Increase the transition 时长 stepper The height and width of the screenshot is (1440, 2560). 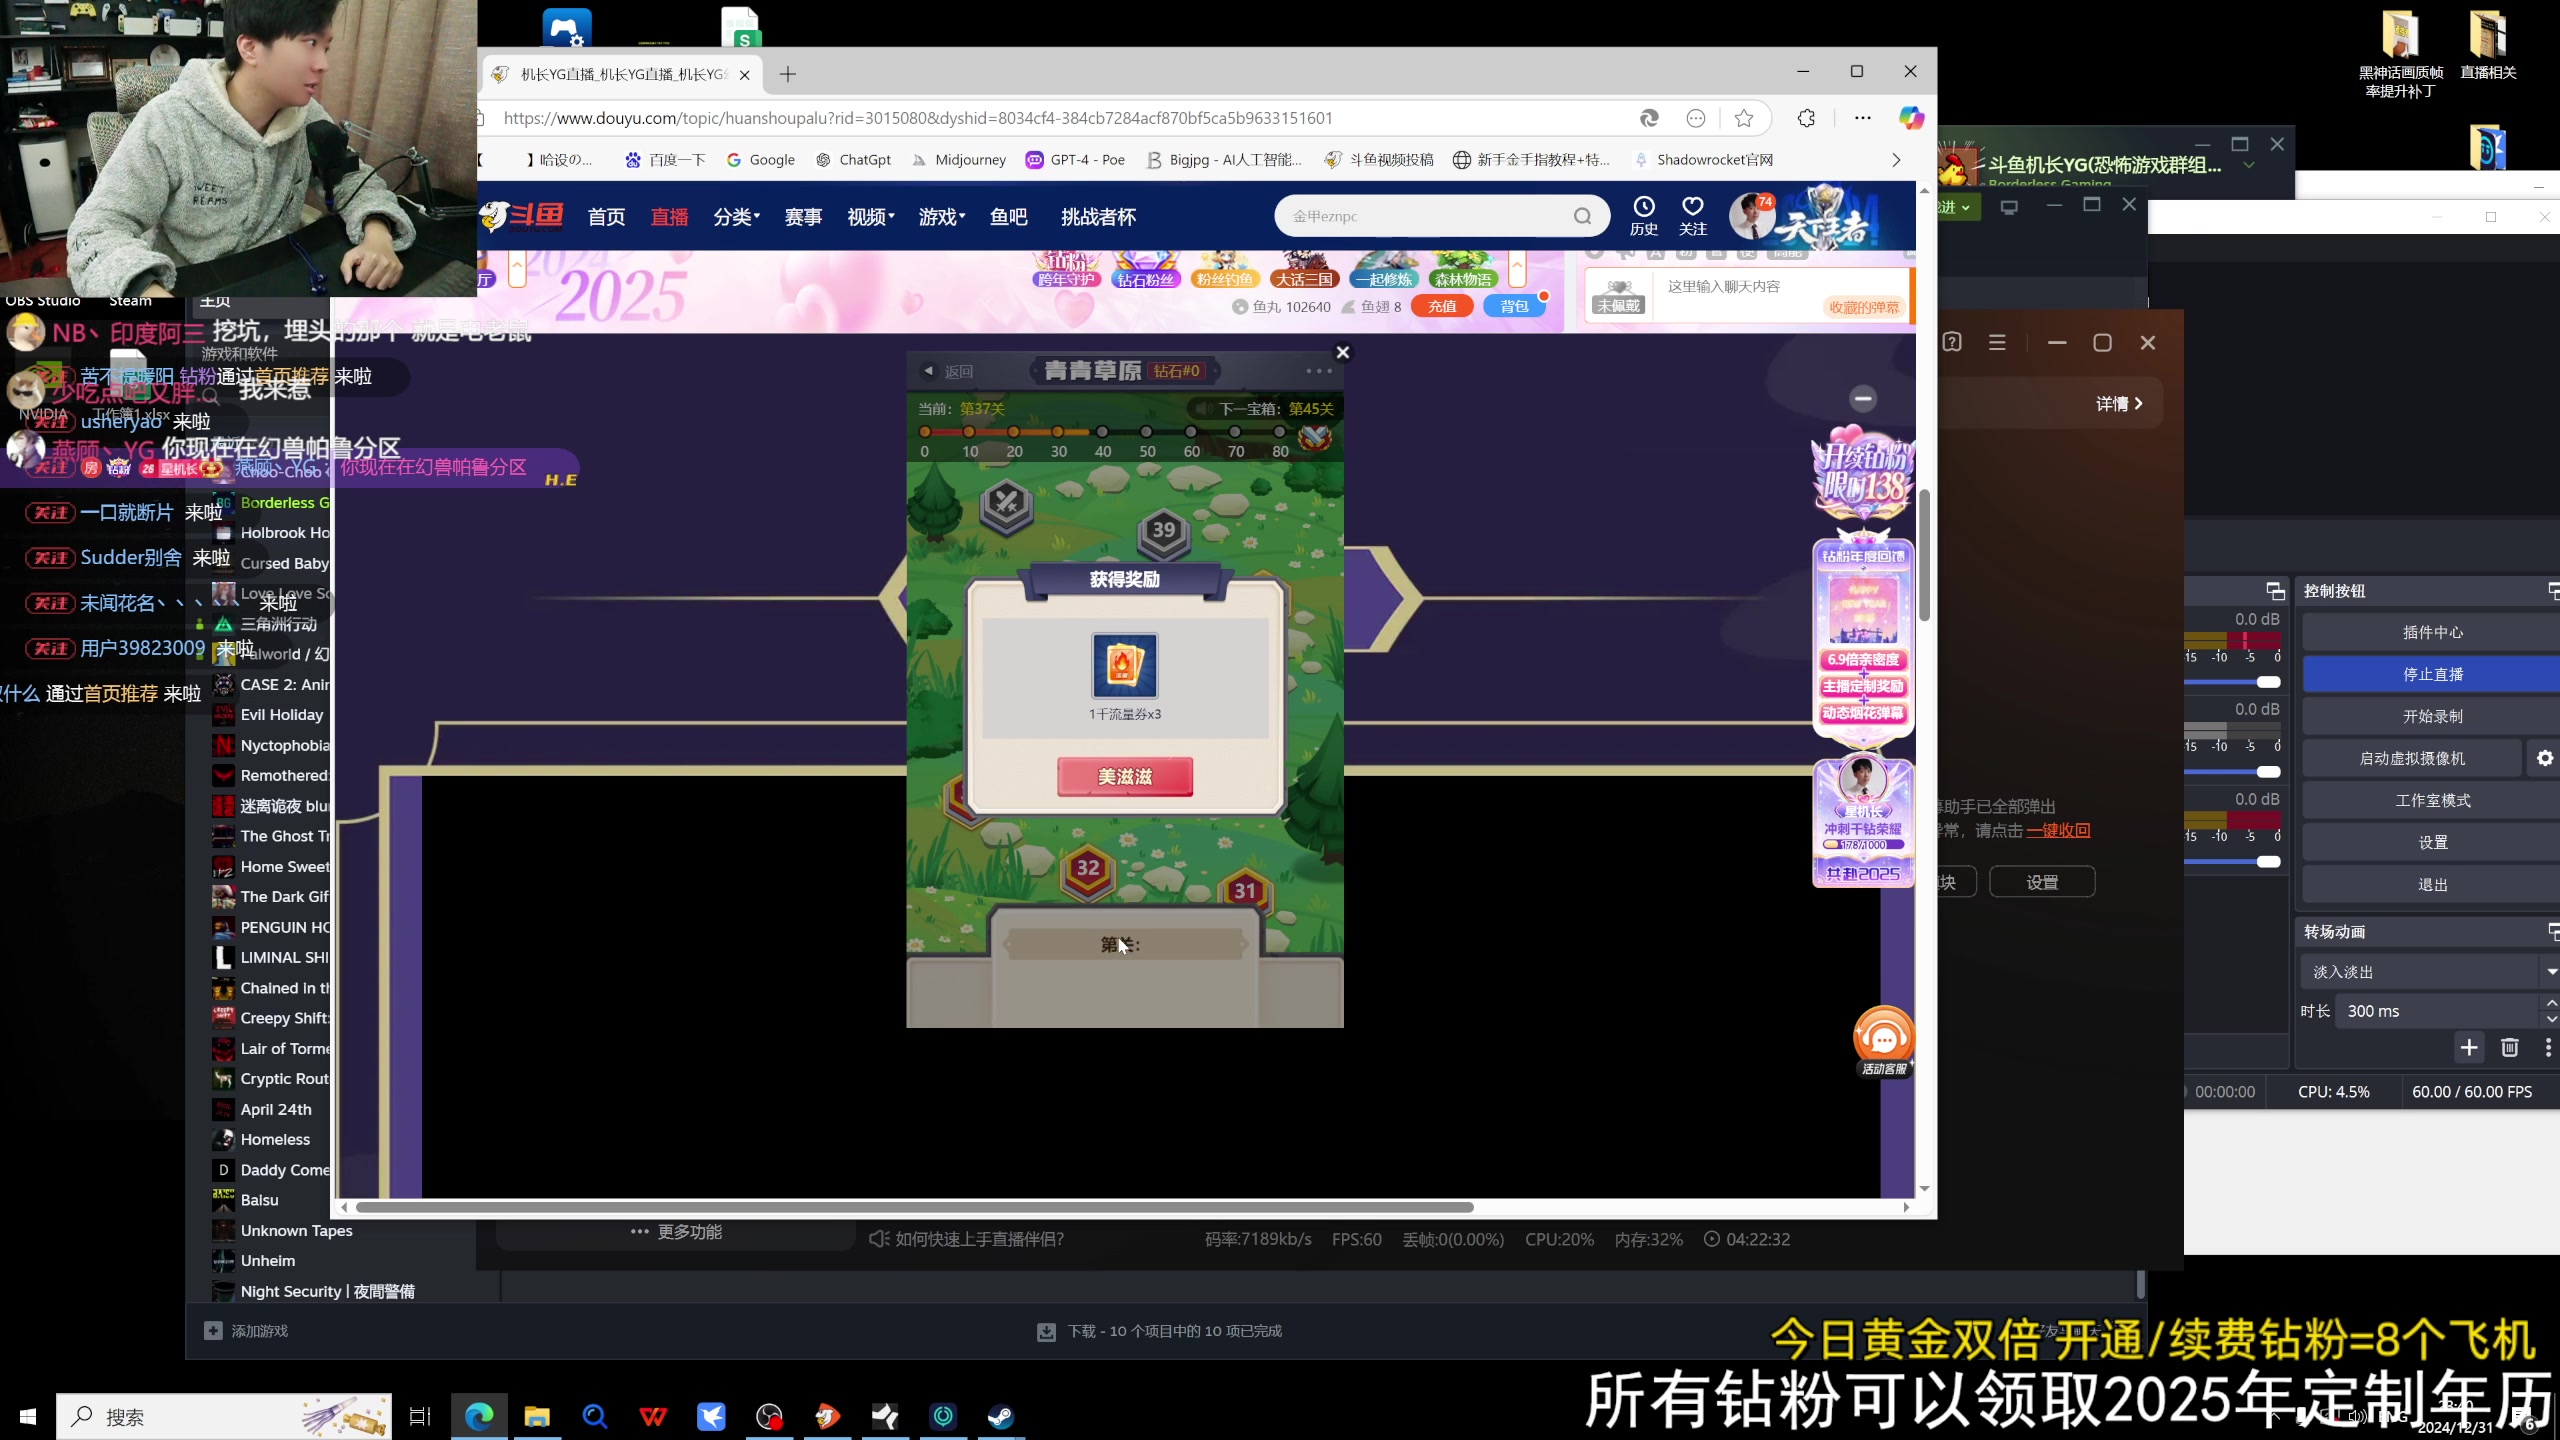pos(2550,1003)
